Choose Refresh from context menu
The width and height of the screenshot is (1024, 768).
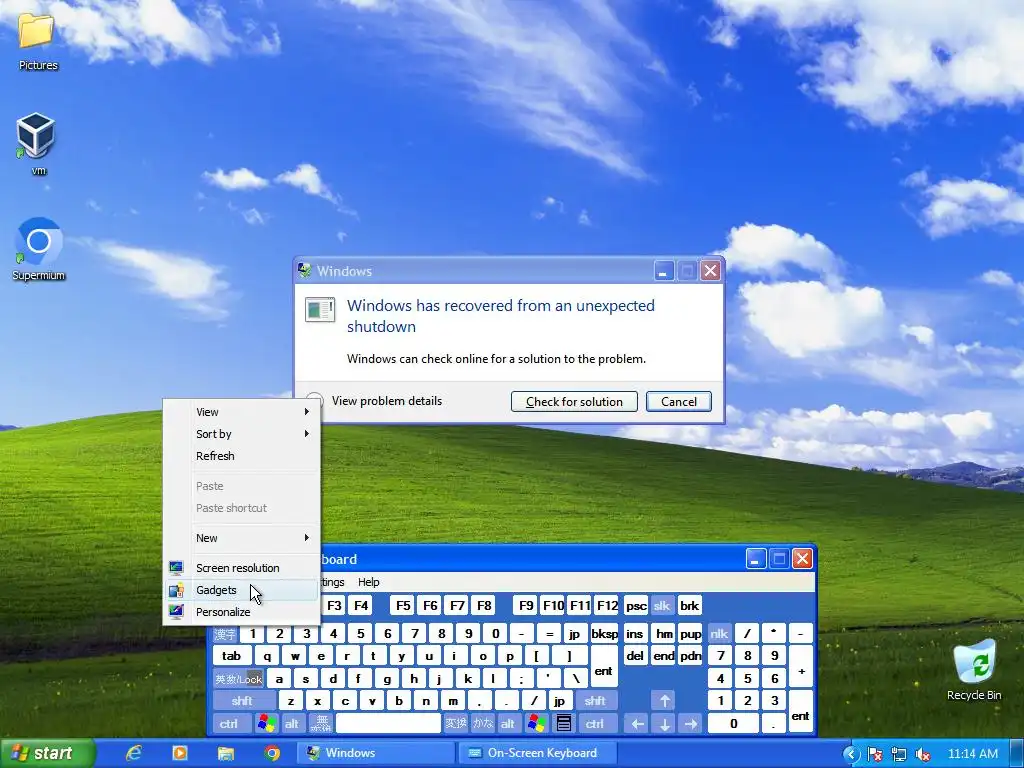[x=242, y=456]
